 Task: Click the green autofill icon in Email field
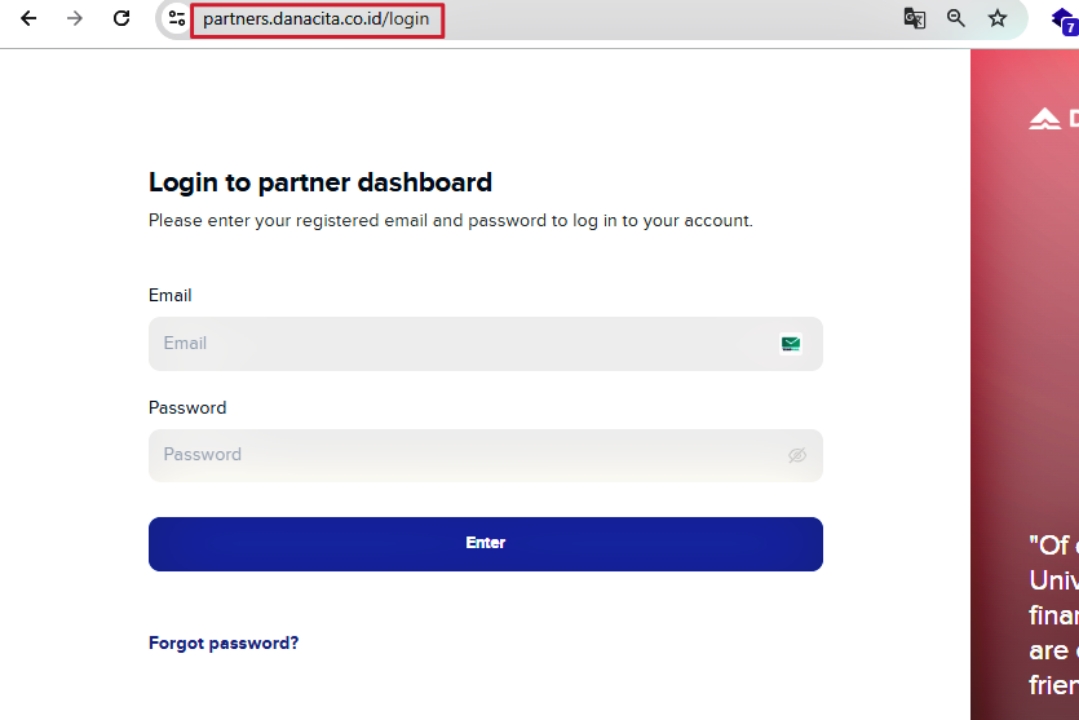click(791, 344)
